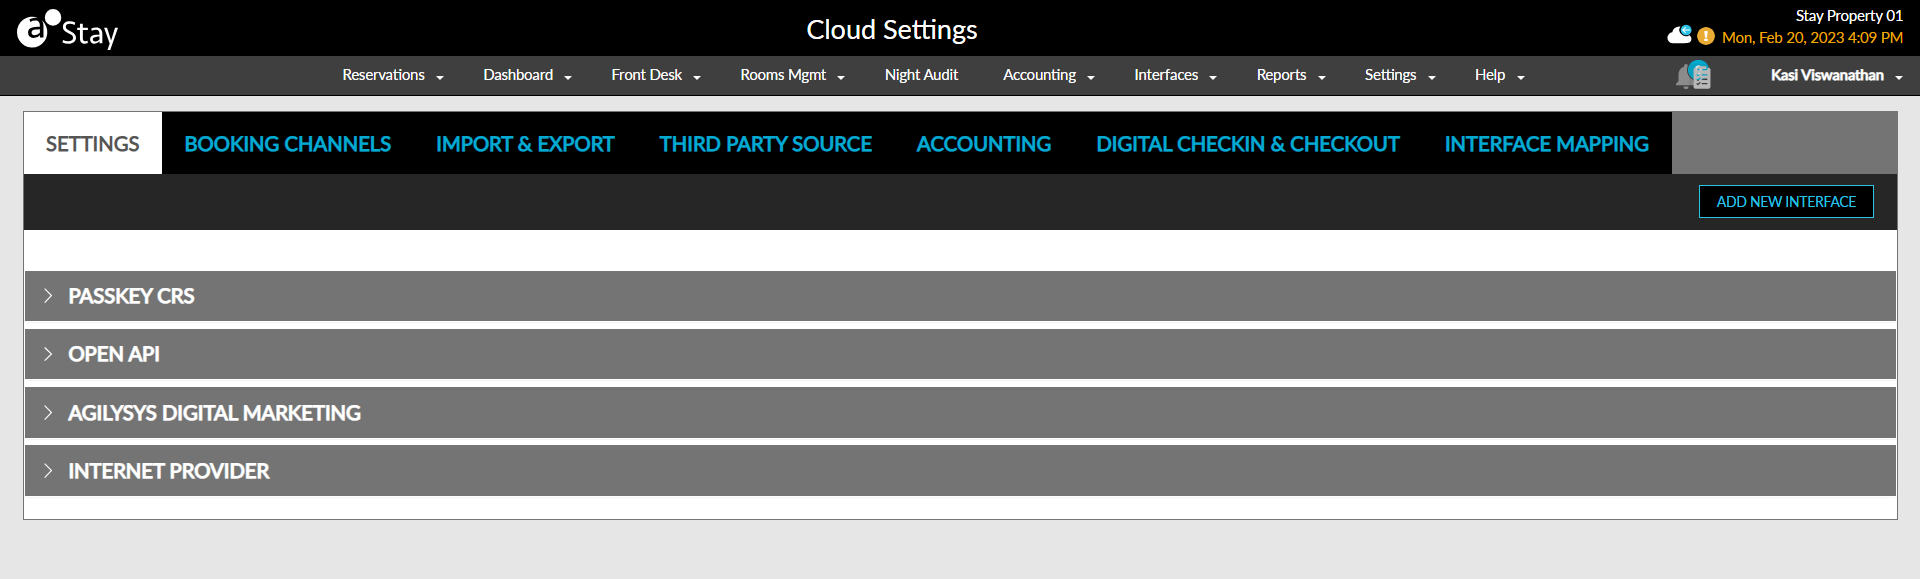Screen dimensions: 1920x579
Task: Click the Stay Property 01 label
Action: click(1849, 16)
